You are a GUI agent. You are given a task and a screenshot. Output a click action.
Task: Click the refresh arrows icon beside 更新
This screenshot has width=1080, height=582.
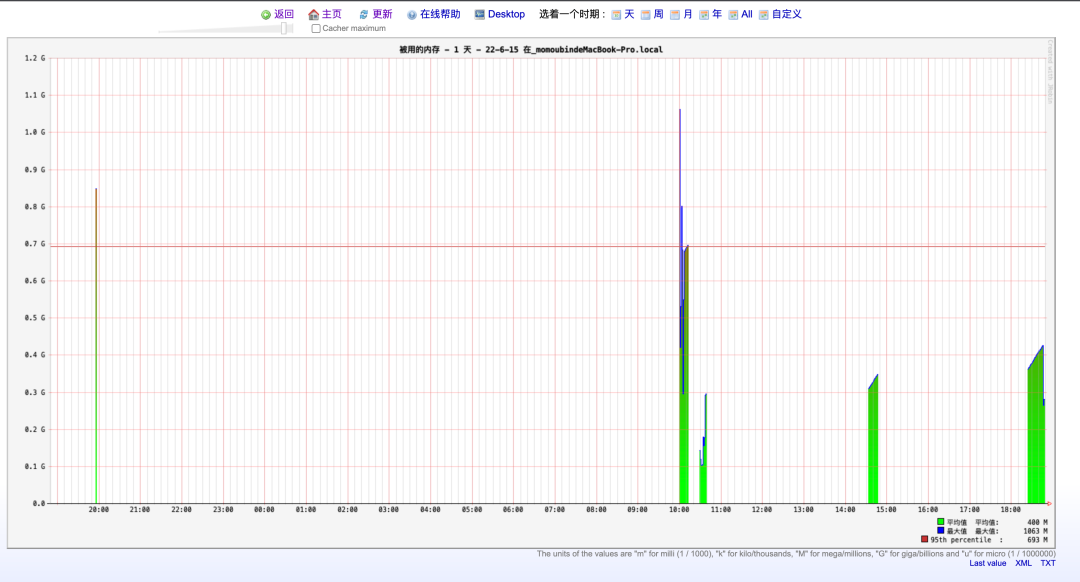point(364,14)
